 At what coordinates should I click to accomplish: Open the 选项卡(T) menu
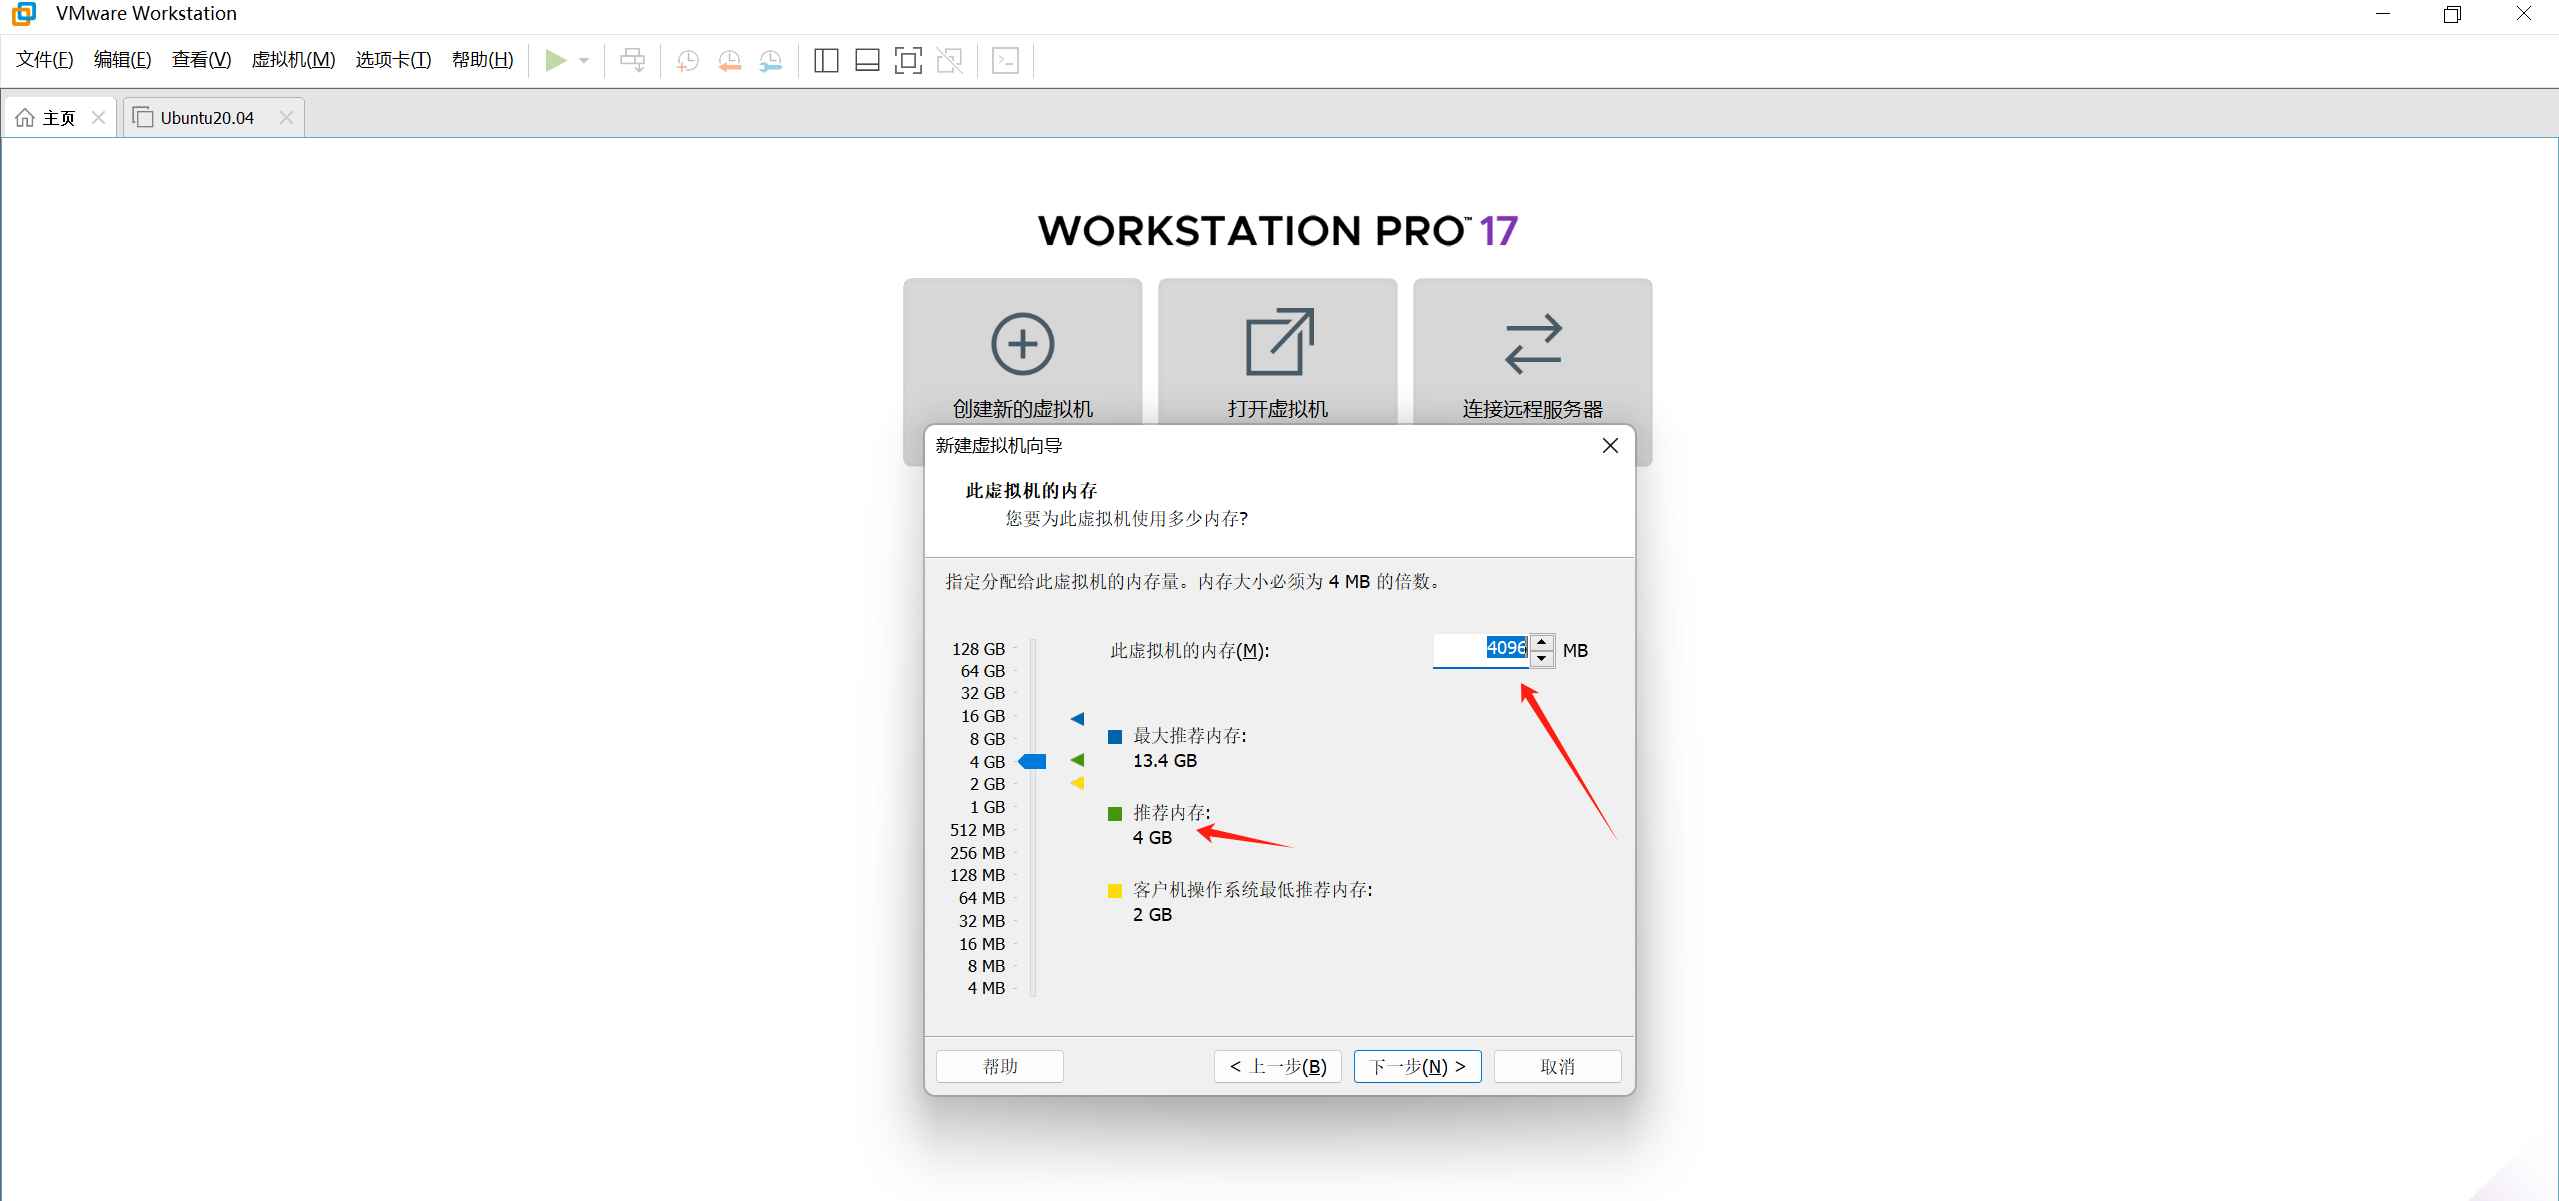point(393,60)
